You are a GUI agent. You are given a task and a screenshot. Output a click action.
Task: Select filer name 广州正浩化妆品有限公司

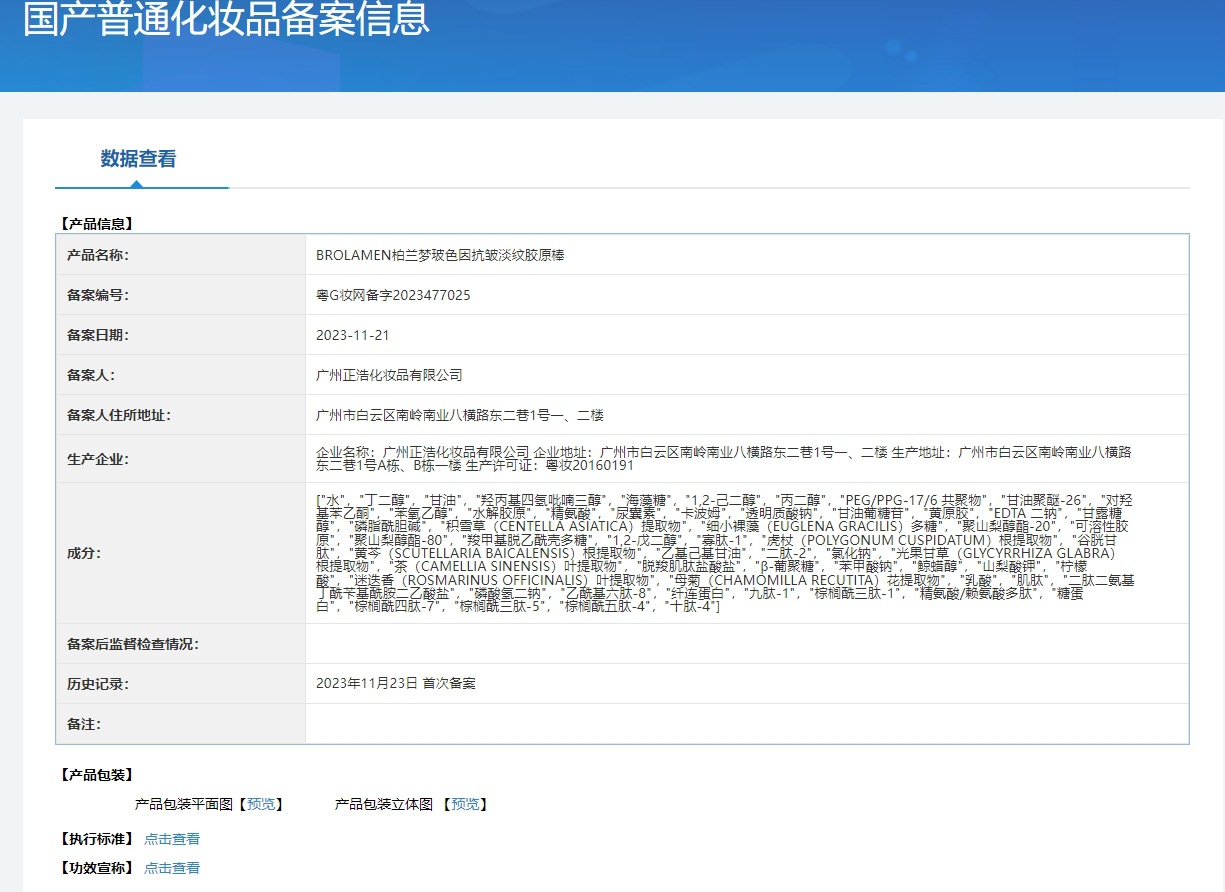pyautogui.click(x=389, y=375)
